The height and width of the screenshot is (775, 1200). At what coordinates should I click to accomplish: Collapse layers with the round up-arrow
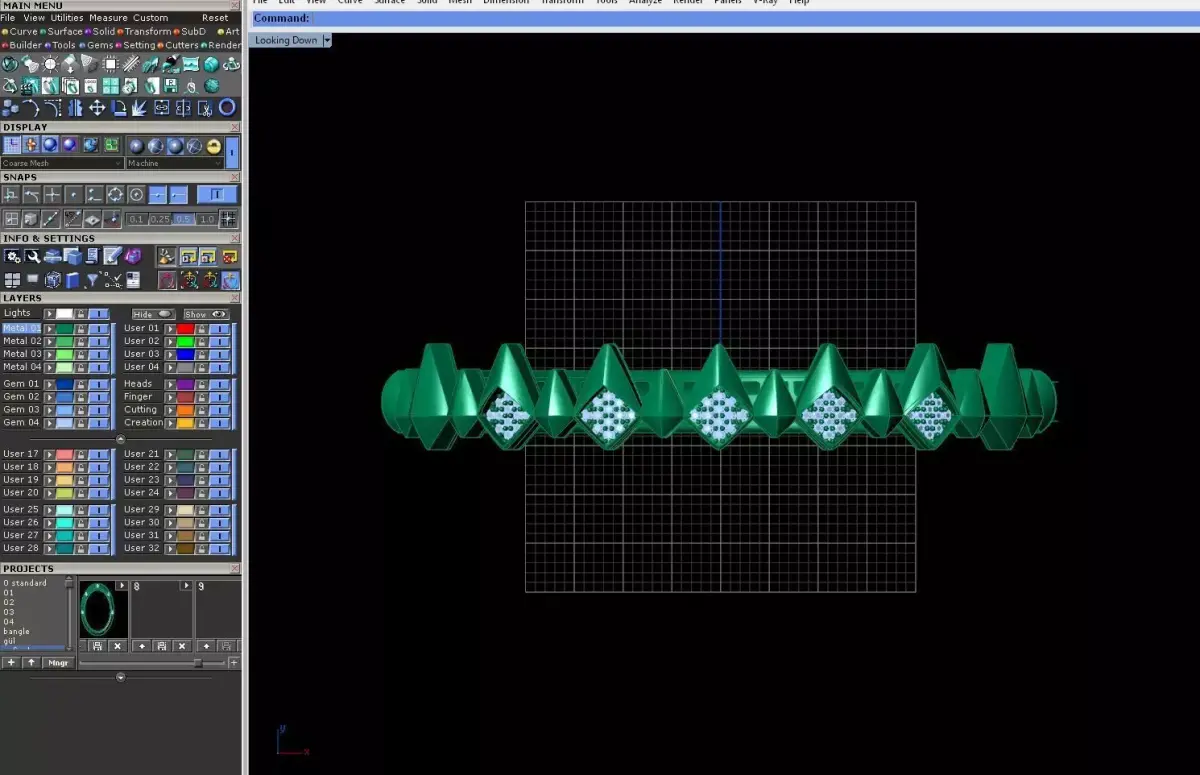pos(121,439)
